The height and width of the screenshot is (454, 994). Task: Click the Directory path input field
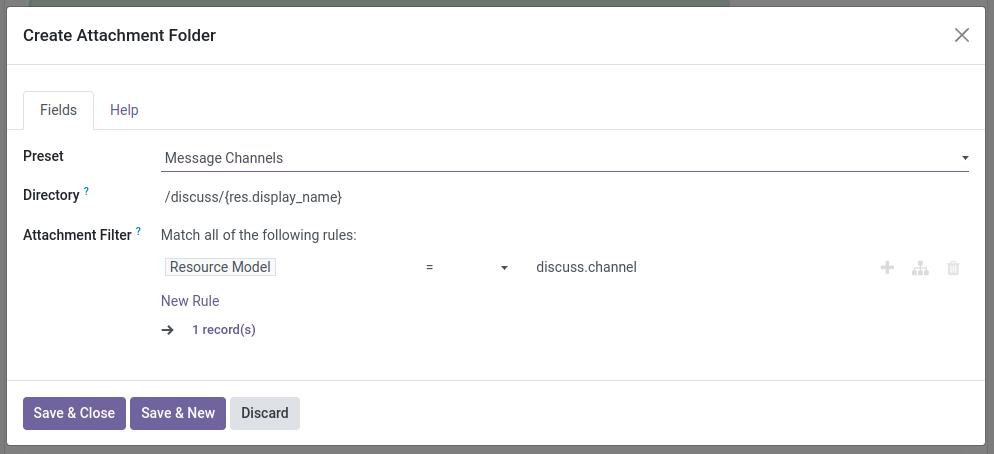565,197
